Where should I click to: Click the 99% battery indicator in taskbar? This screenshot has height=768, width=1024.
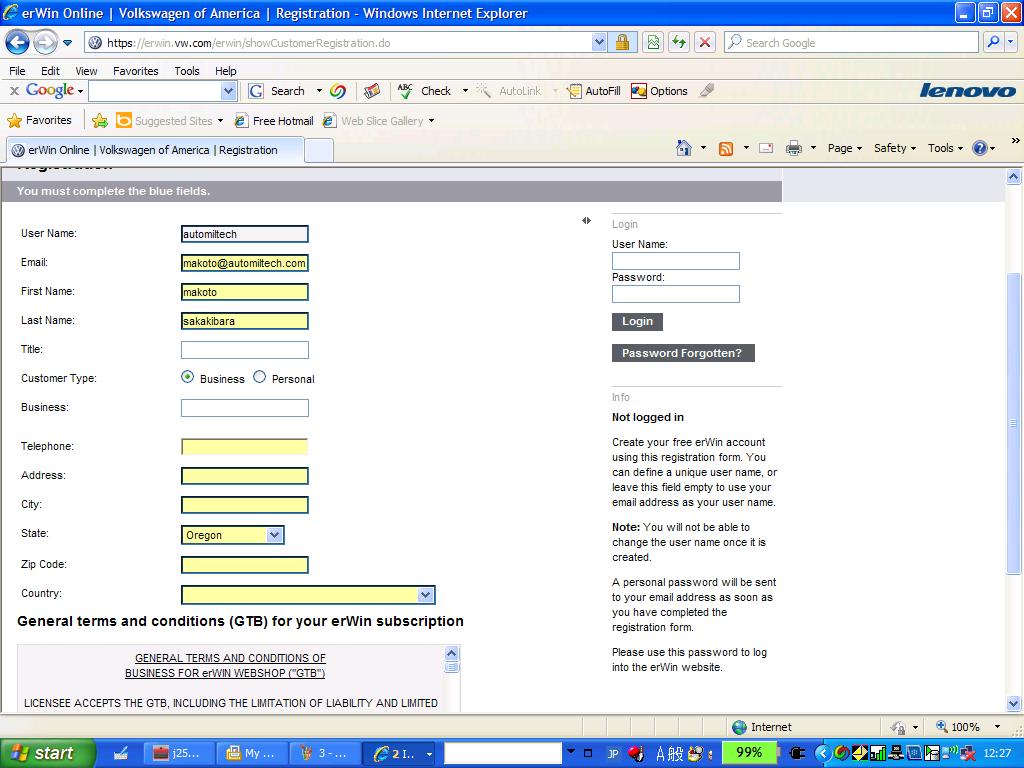pos(748,753)
